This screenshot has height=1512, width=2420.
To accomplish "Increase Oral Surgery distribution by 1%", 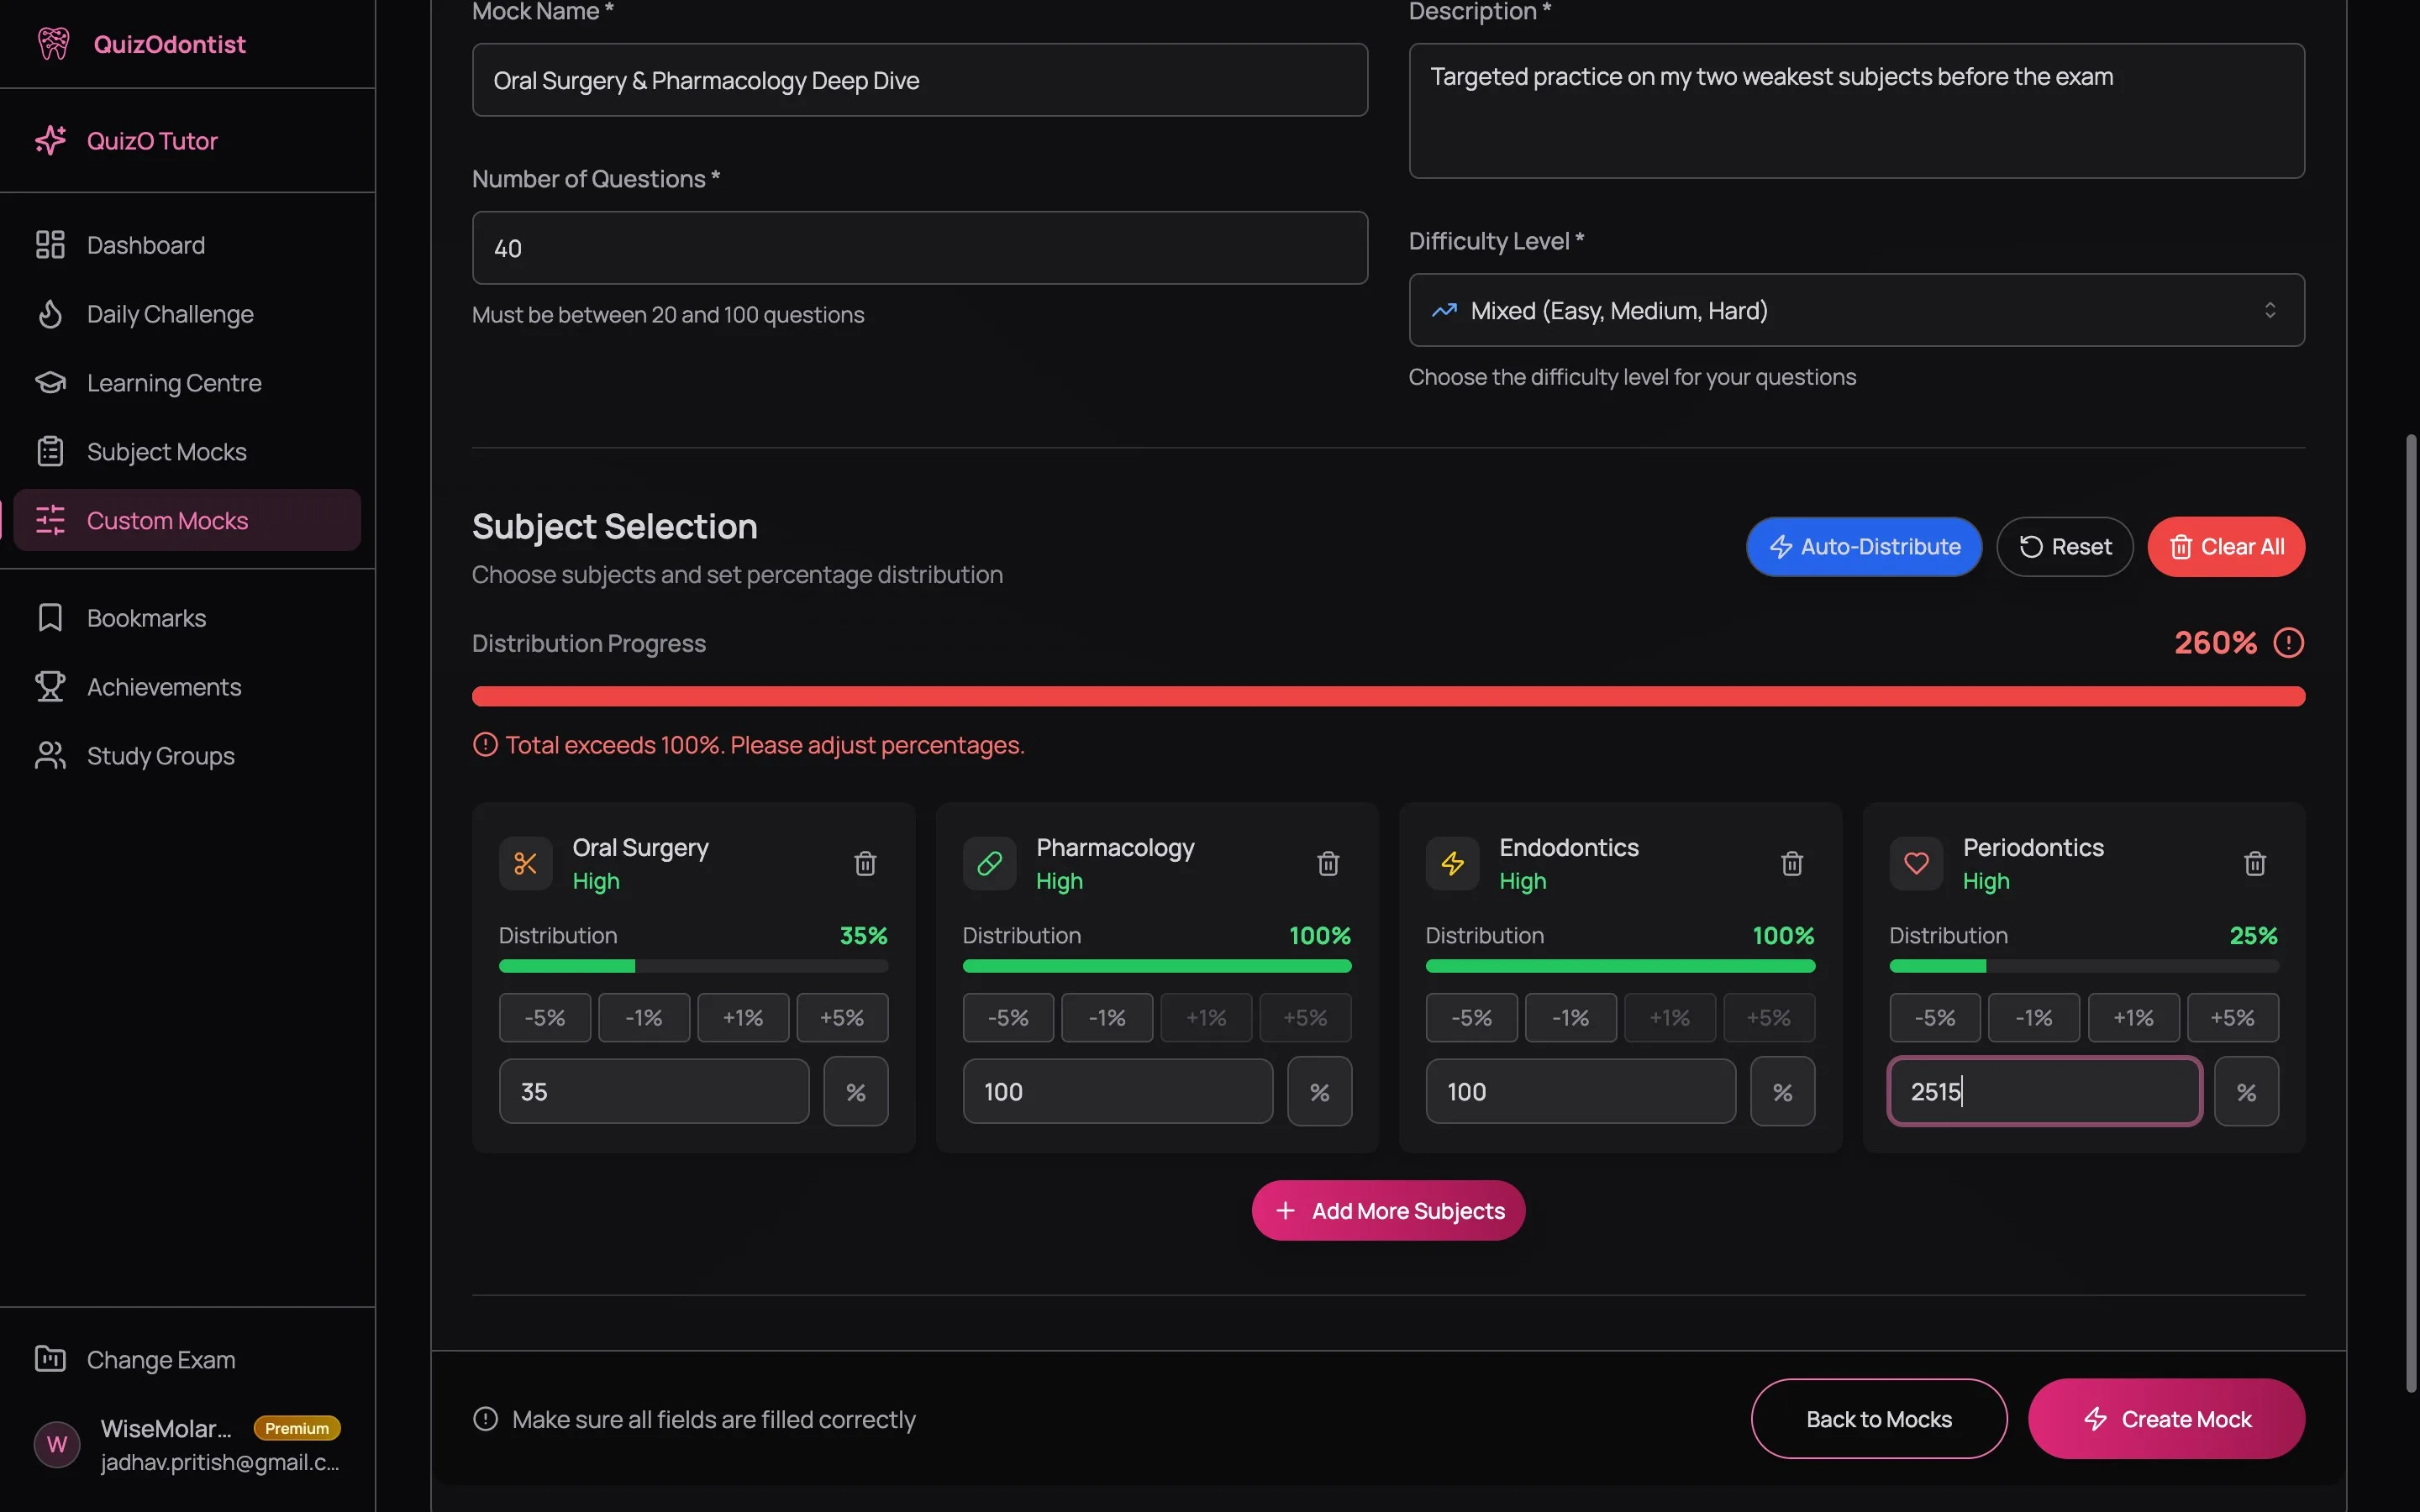I will click(742, 1018).
